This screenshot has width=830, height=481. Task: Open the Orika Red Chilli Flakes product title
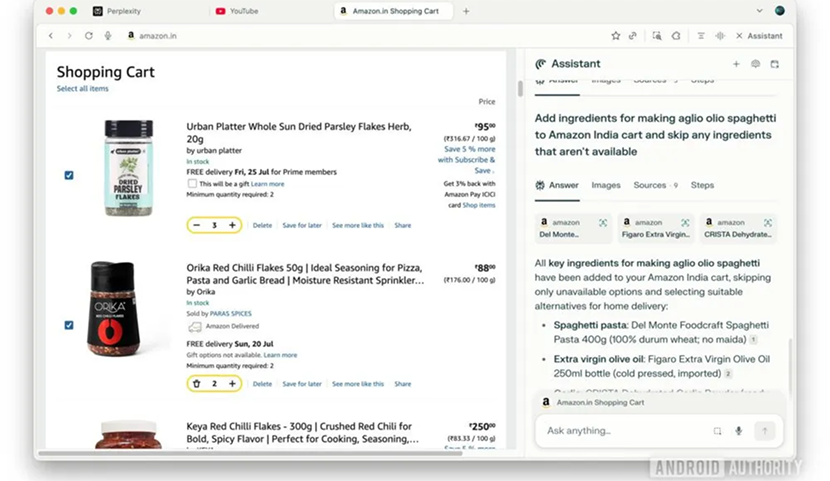[305, 274]
